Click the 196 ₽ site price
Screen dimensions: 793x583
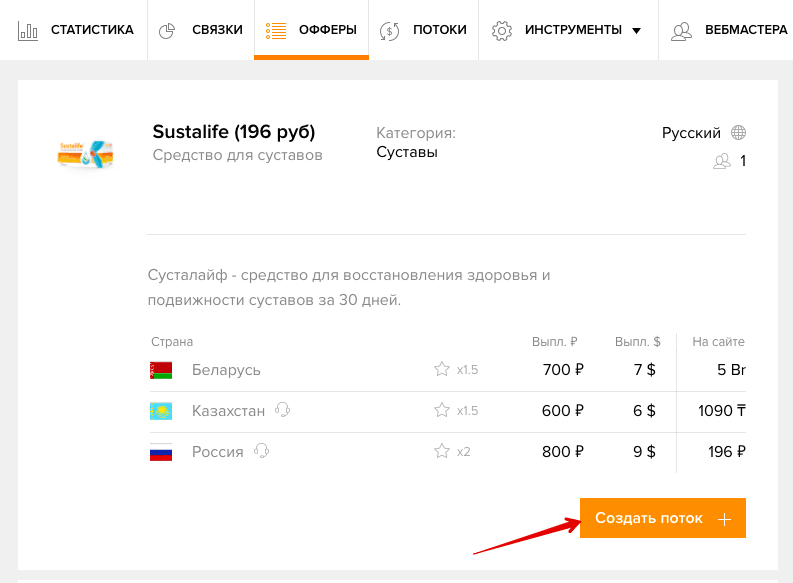click(x=727, y=452)
